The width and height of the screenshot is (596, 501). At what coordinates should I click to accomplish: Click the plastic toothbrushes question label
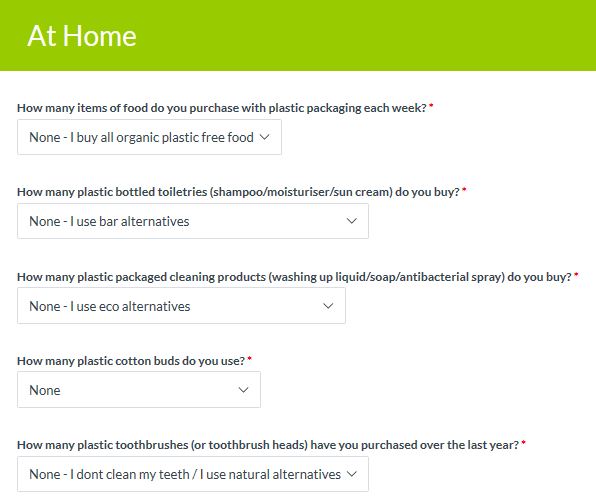268,445
